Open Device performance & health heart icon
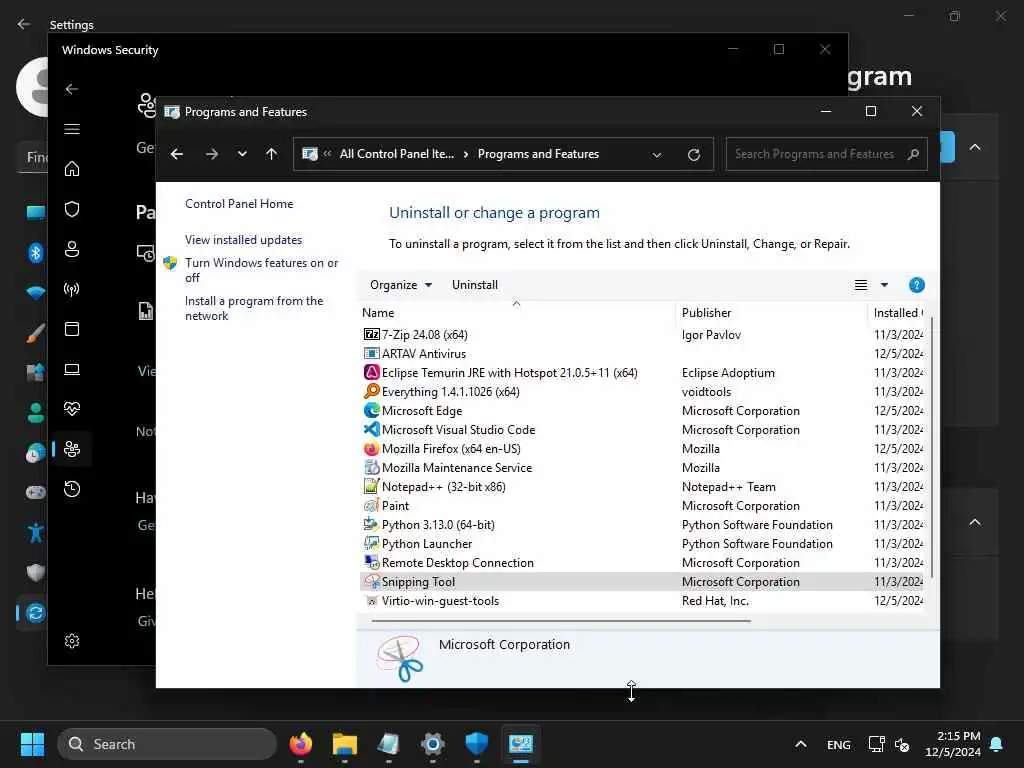 click(x=72, y=409)
